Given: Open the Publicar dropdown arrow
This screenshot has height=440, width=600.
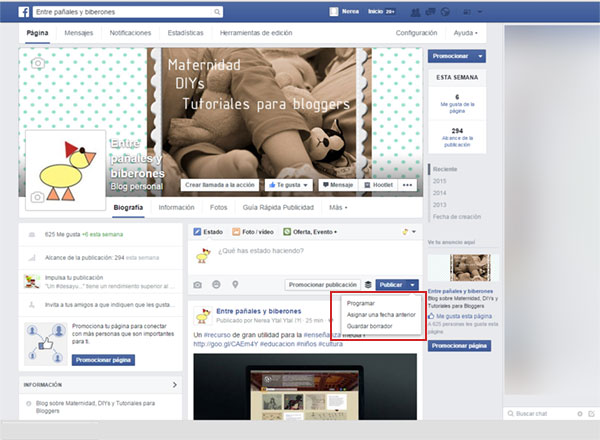Looking at the screenshot, I should 412,285.
